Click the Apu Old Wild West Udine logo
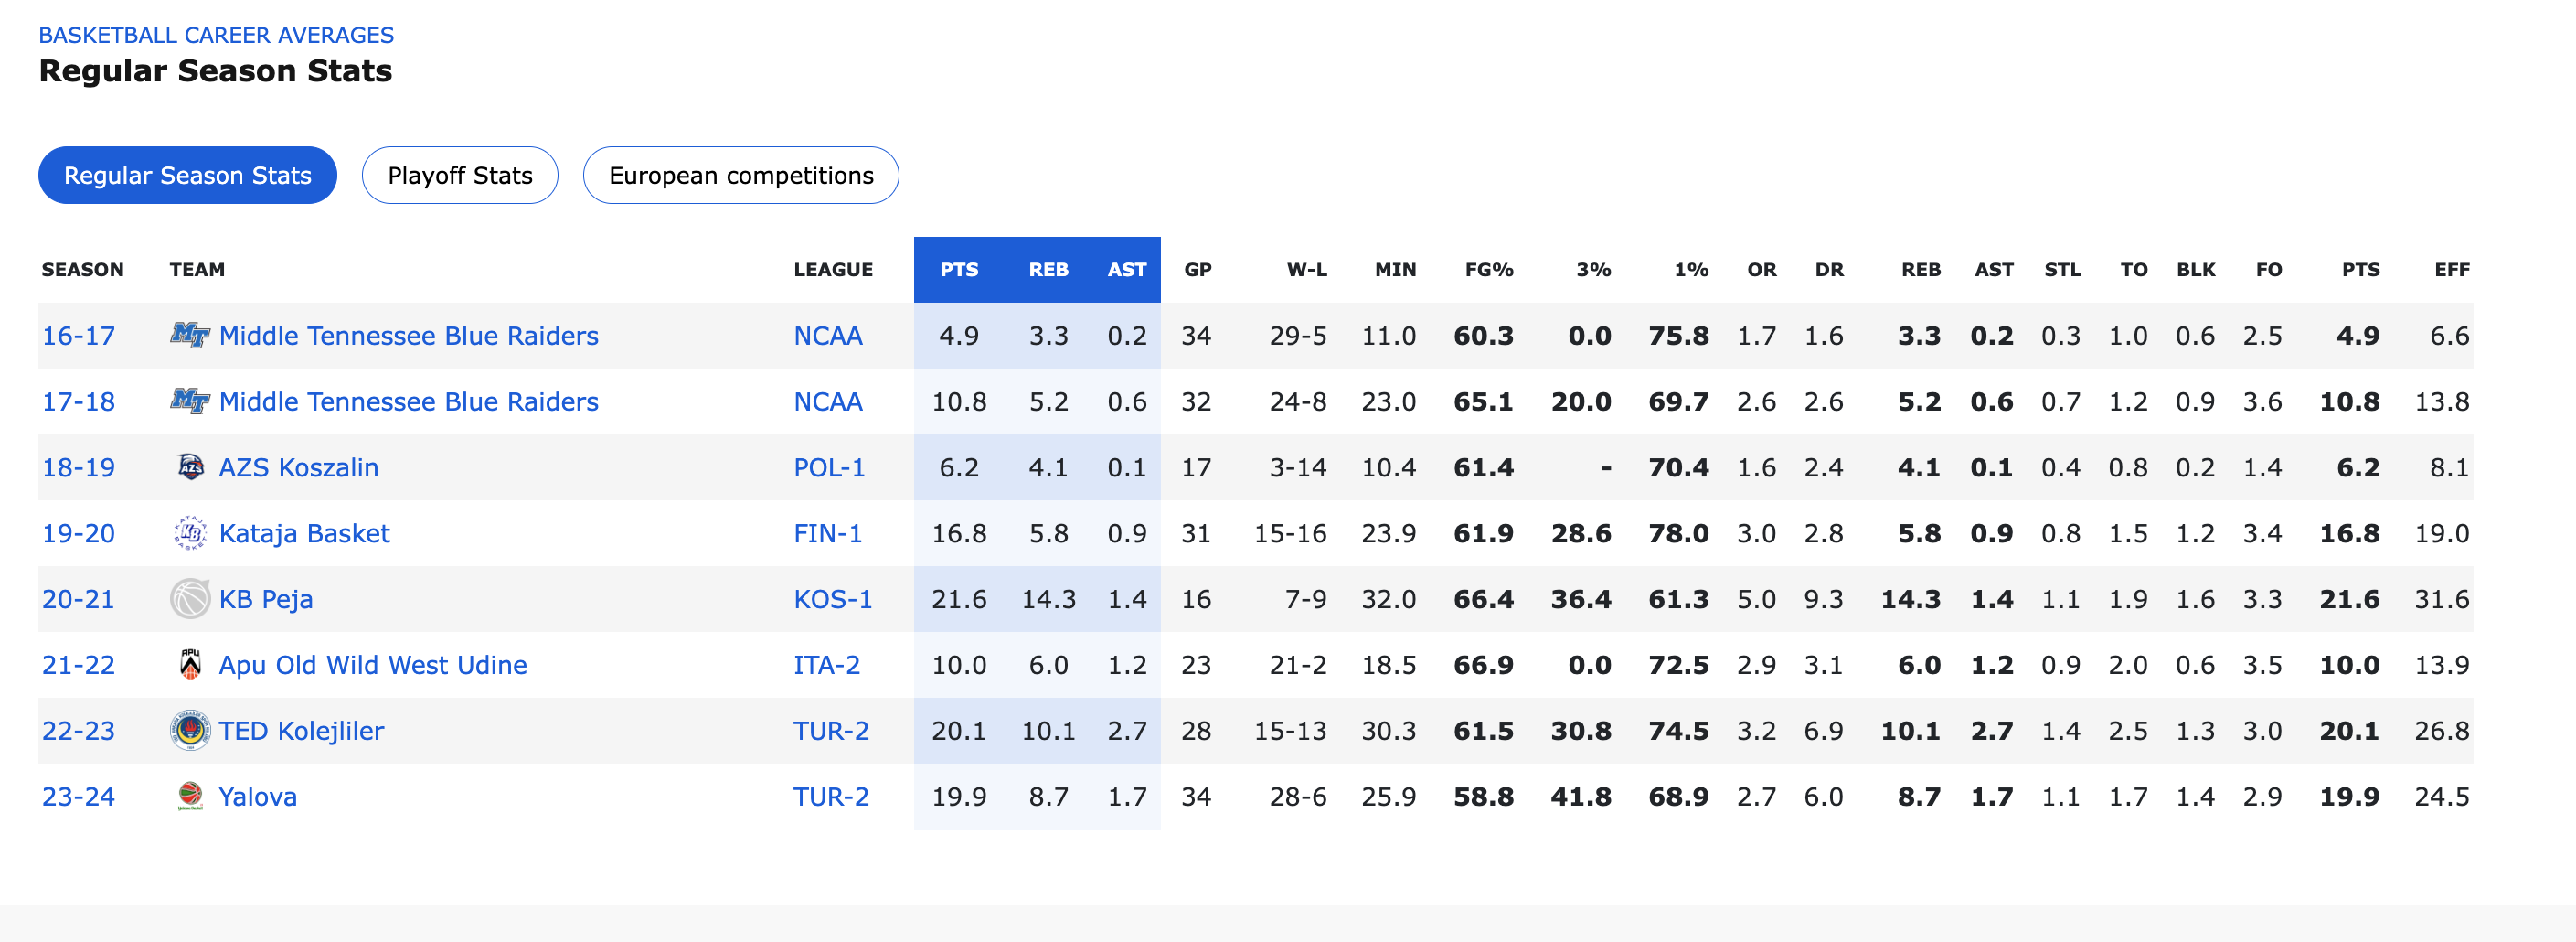The width and height of the screenshot is (2576, 942). (190, 665)
